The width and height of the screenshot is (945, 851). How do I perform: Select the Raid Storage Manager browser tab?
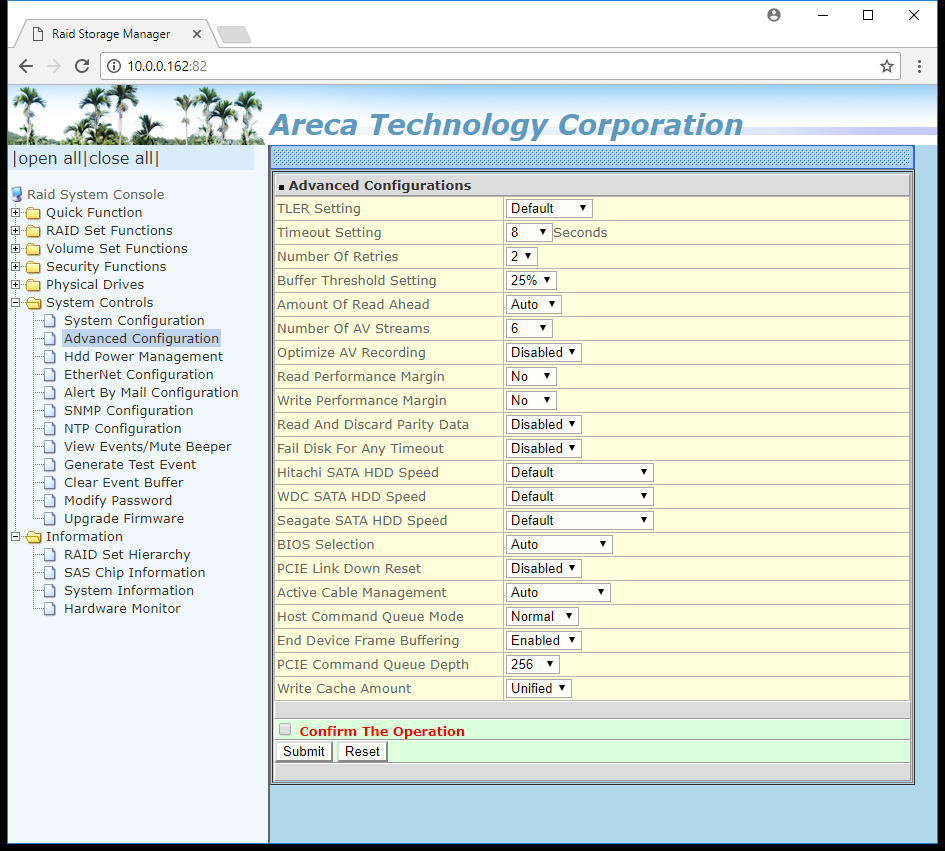(115, 34)
